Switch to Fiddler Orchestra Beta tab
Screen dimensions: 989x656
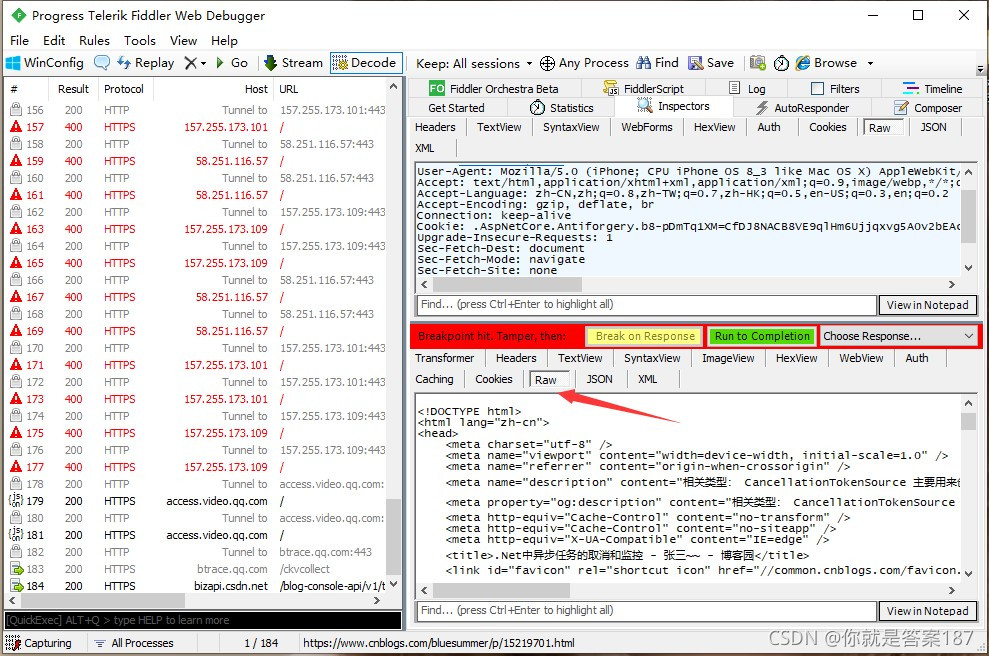click(x=493, y=89)
